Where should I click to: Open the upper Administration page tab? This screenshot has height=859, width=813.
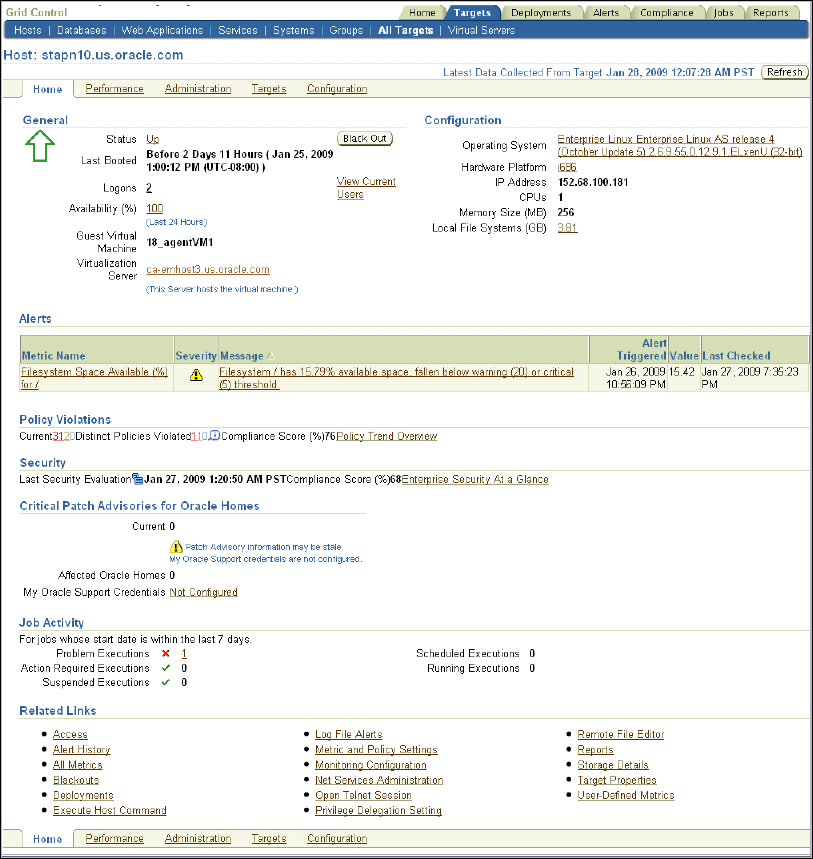[198, 88]
